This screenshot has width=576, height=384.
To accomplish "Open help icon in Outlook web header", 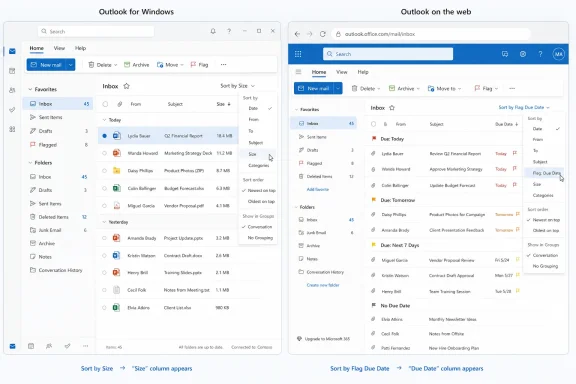I will tap(540, 54).
